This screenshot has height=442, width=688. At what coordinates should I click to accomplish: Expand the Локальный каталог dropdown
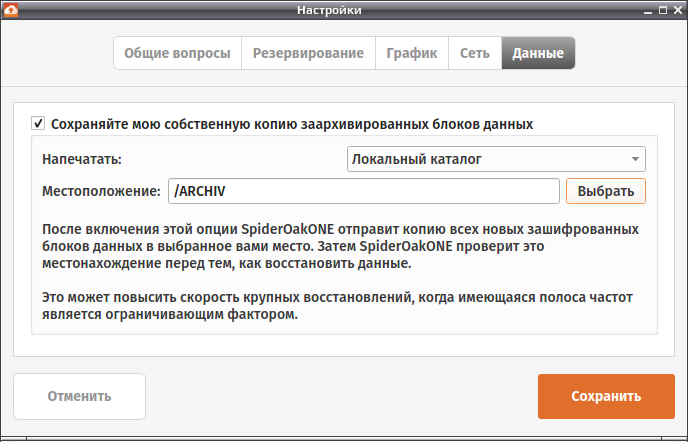[496, 159]
